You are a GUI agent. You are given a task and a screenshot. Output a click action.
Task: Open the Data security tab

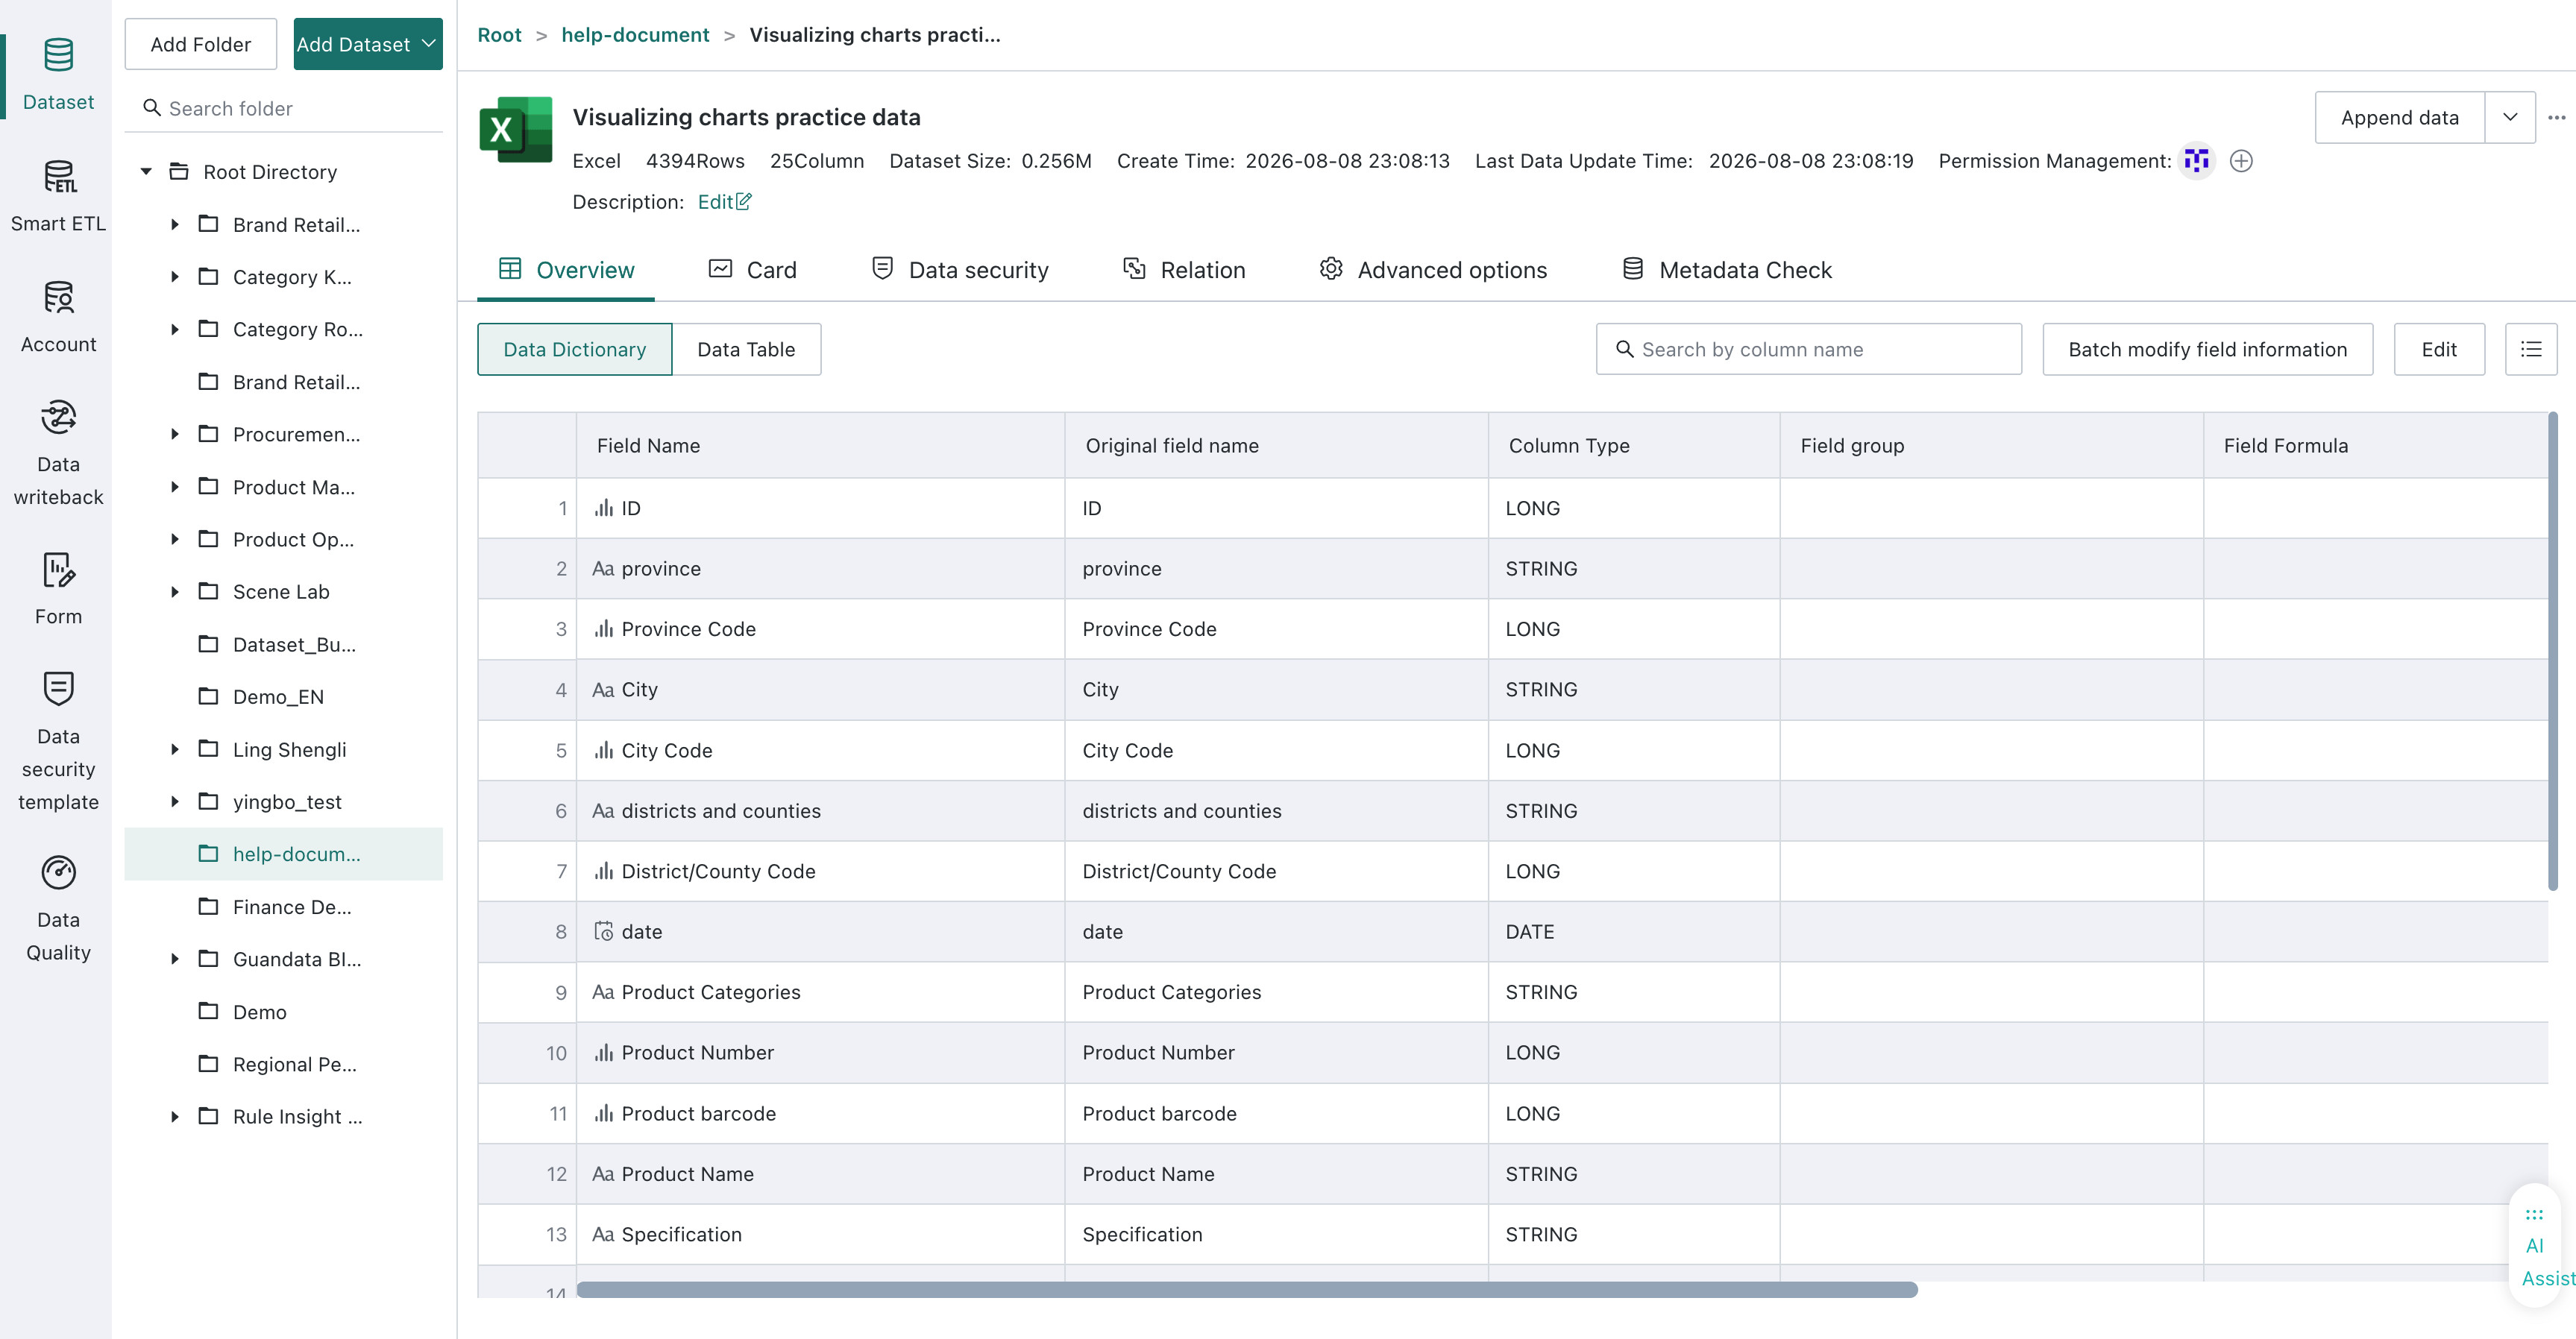960,270
